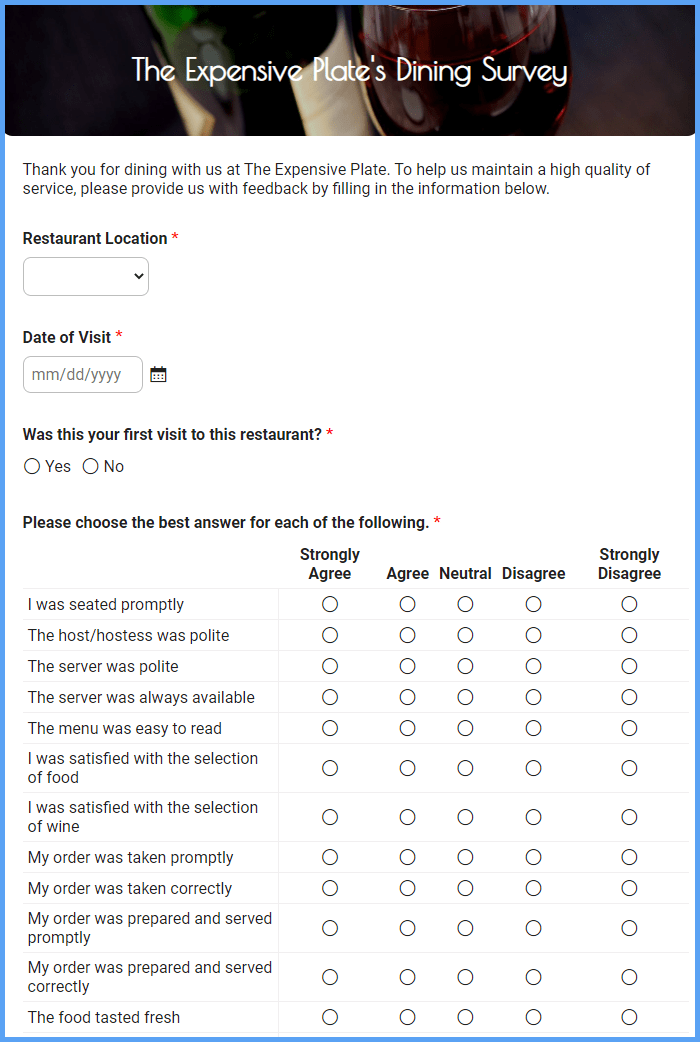Select Disagree for 'The server was always available'
This screenshot has width=700, height=1042.
point(533,697)
